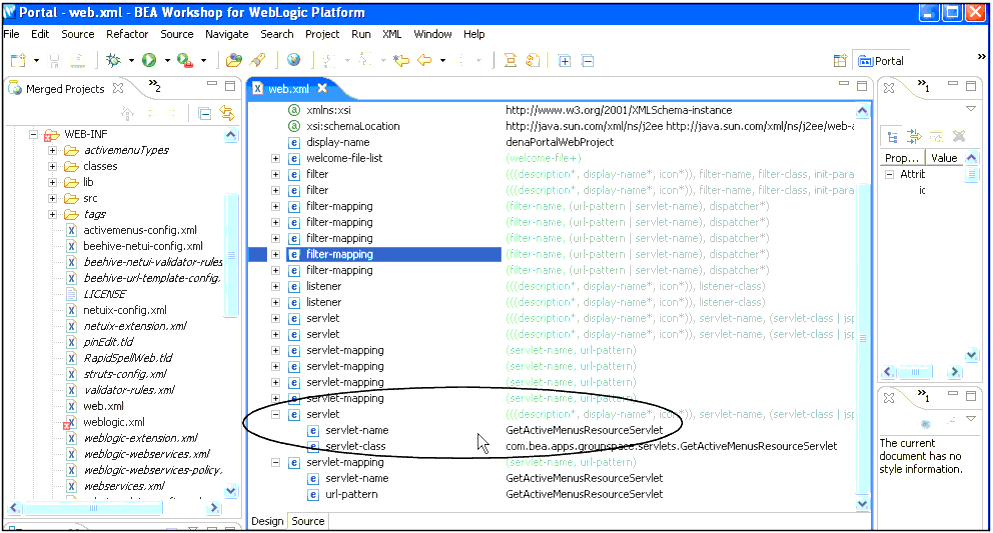Expand the tags folder

pos(53,215)
